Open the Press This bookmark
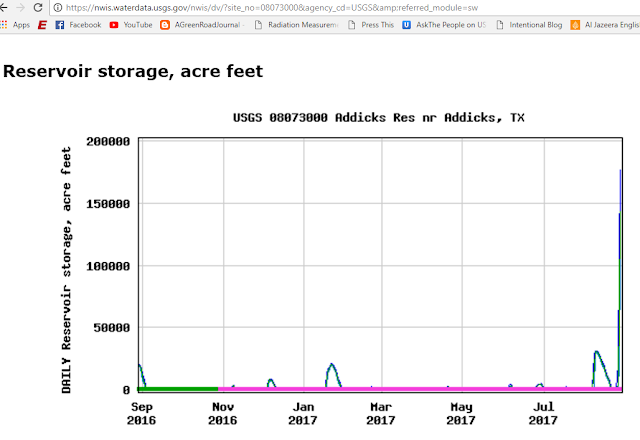This screenshot has width=640, height=440. tap(371, 25)
